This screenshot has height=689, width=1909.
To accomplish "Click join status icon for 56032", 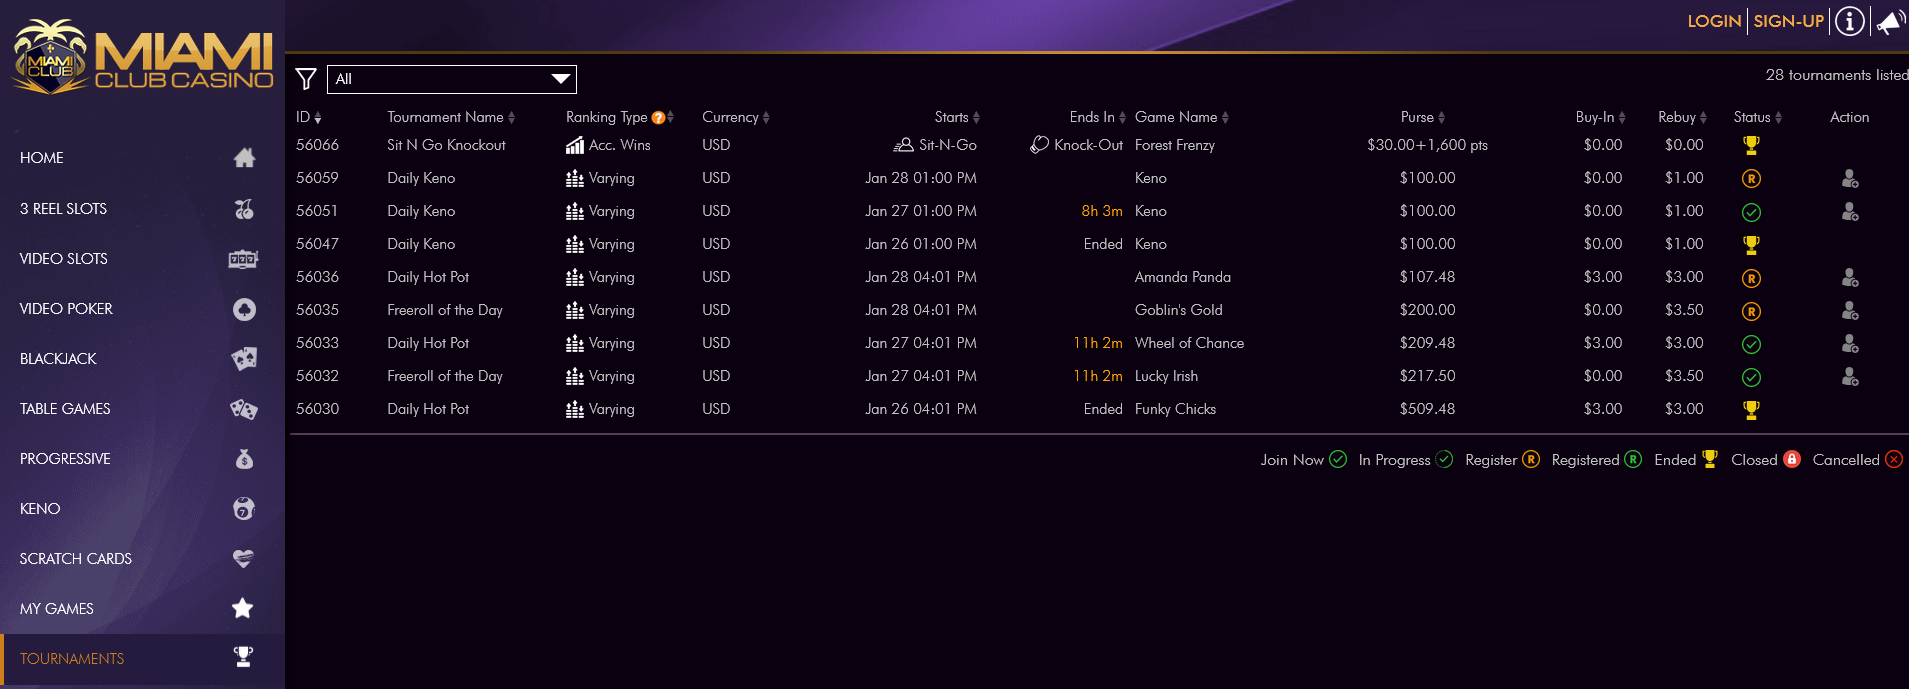I will [x=1751, y=377].
